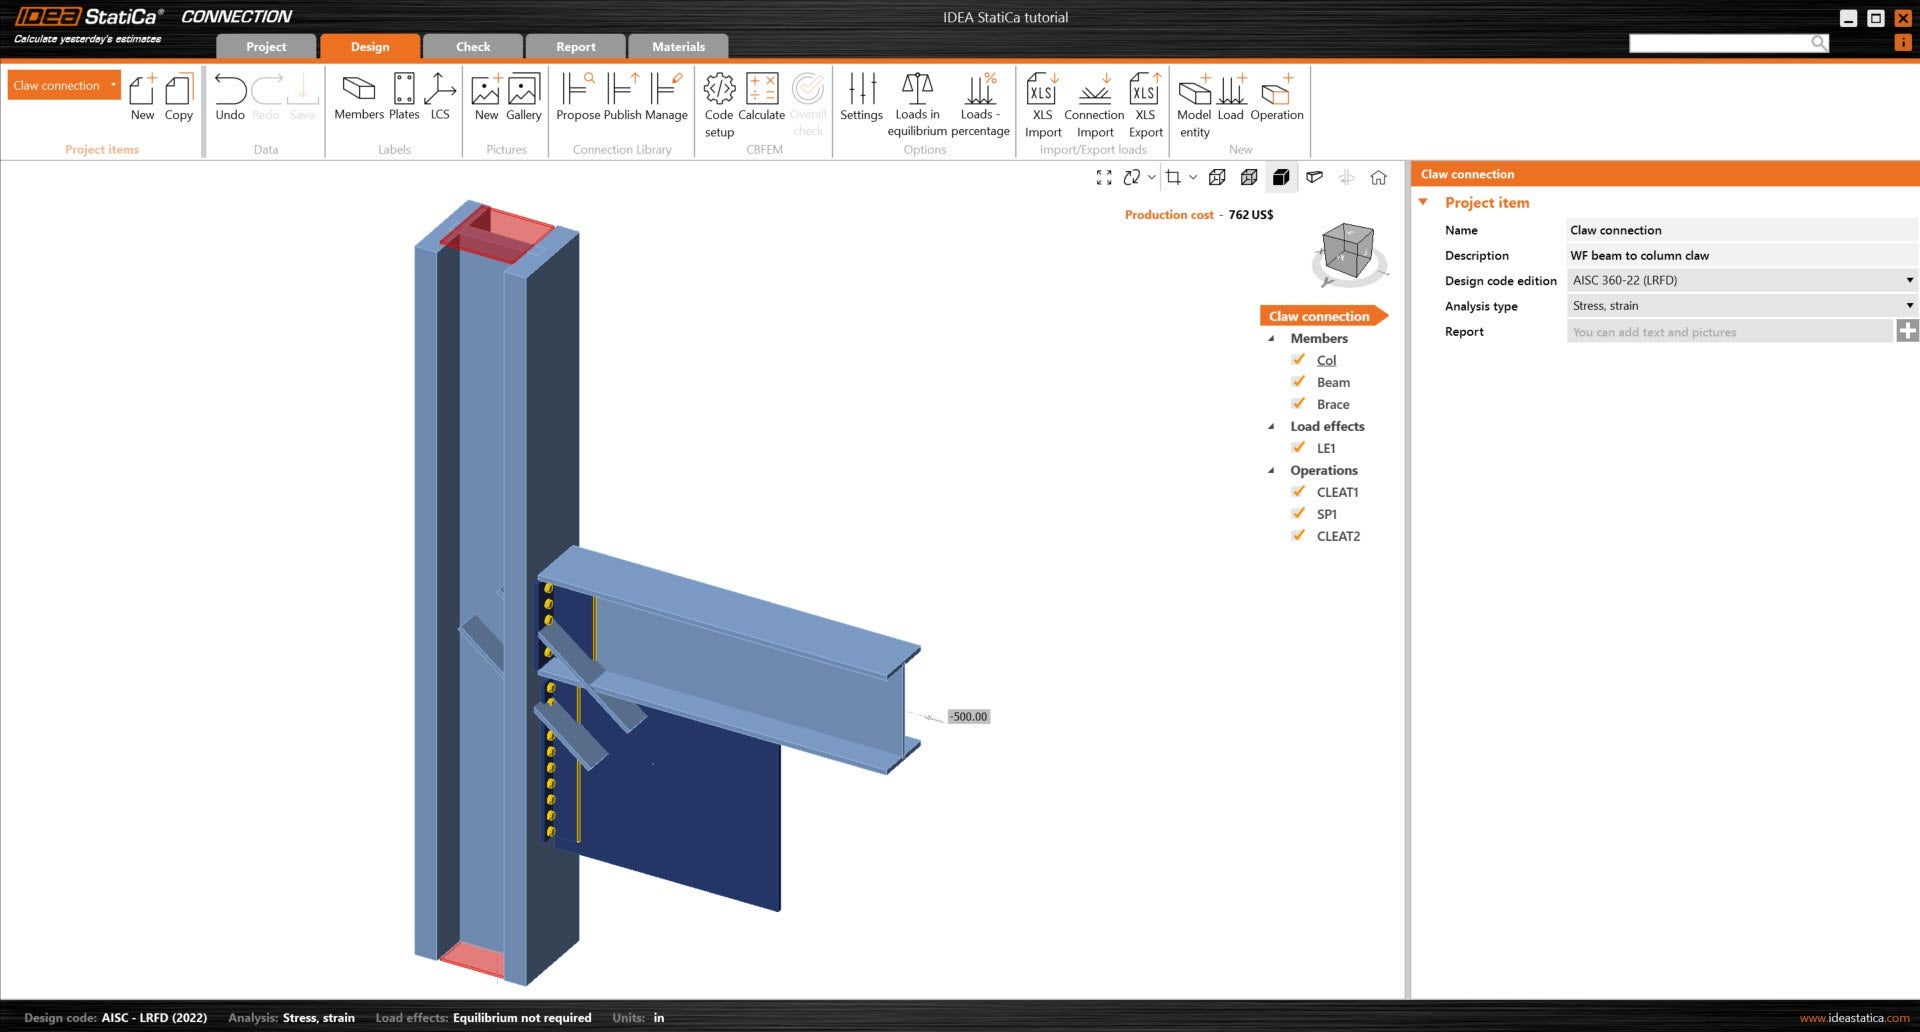Open the LCS tool

click(x=440, y=97)
